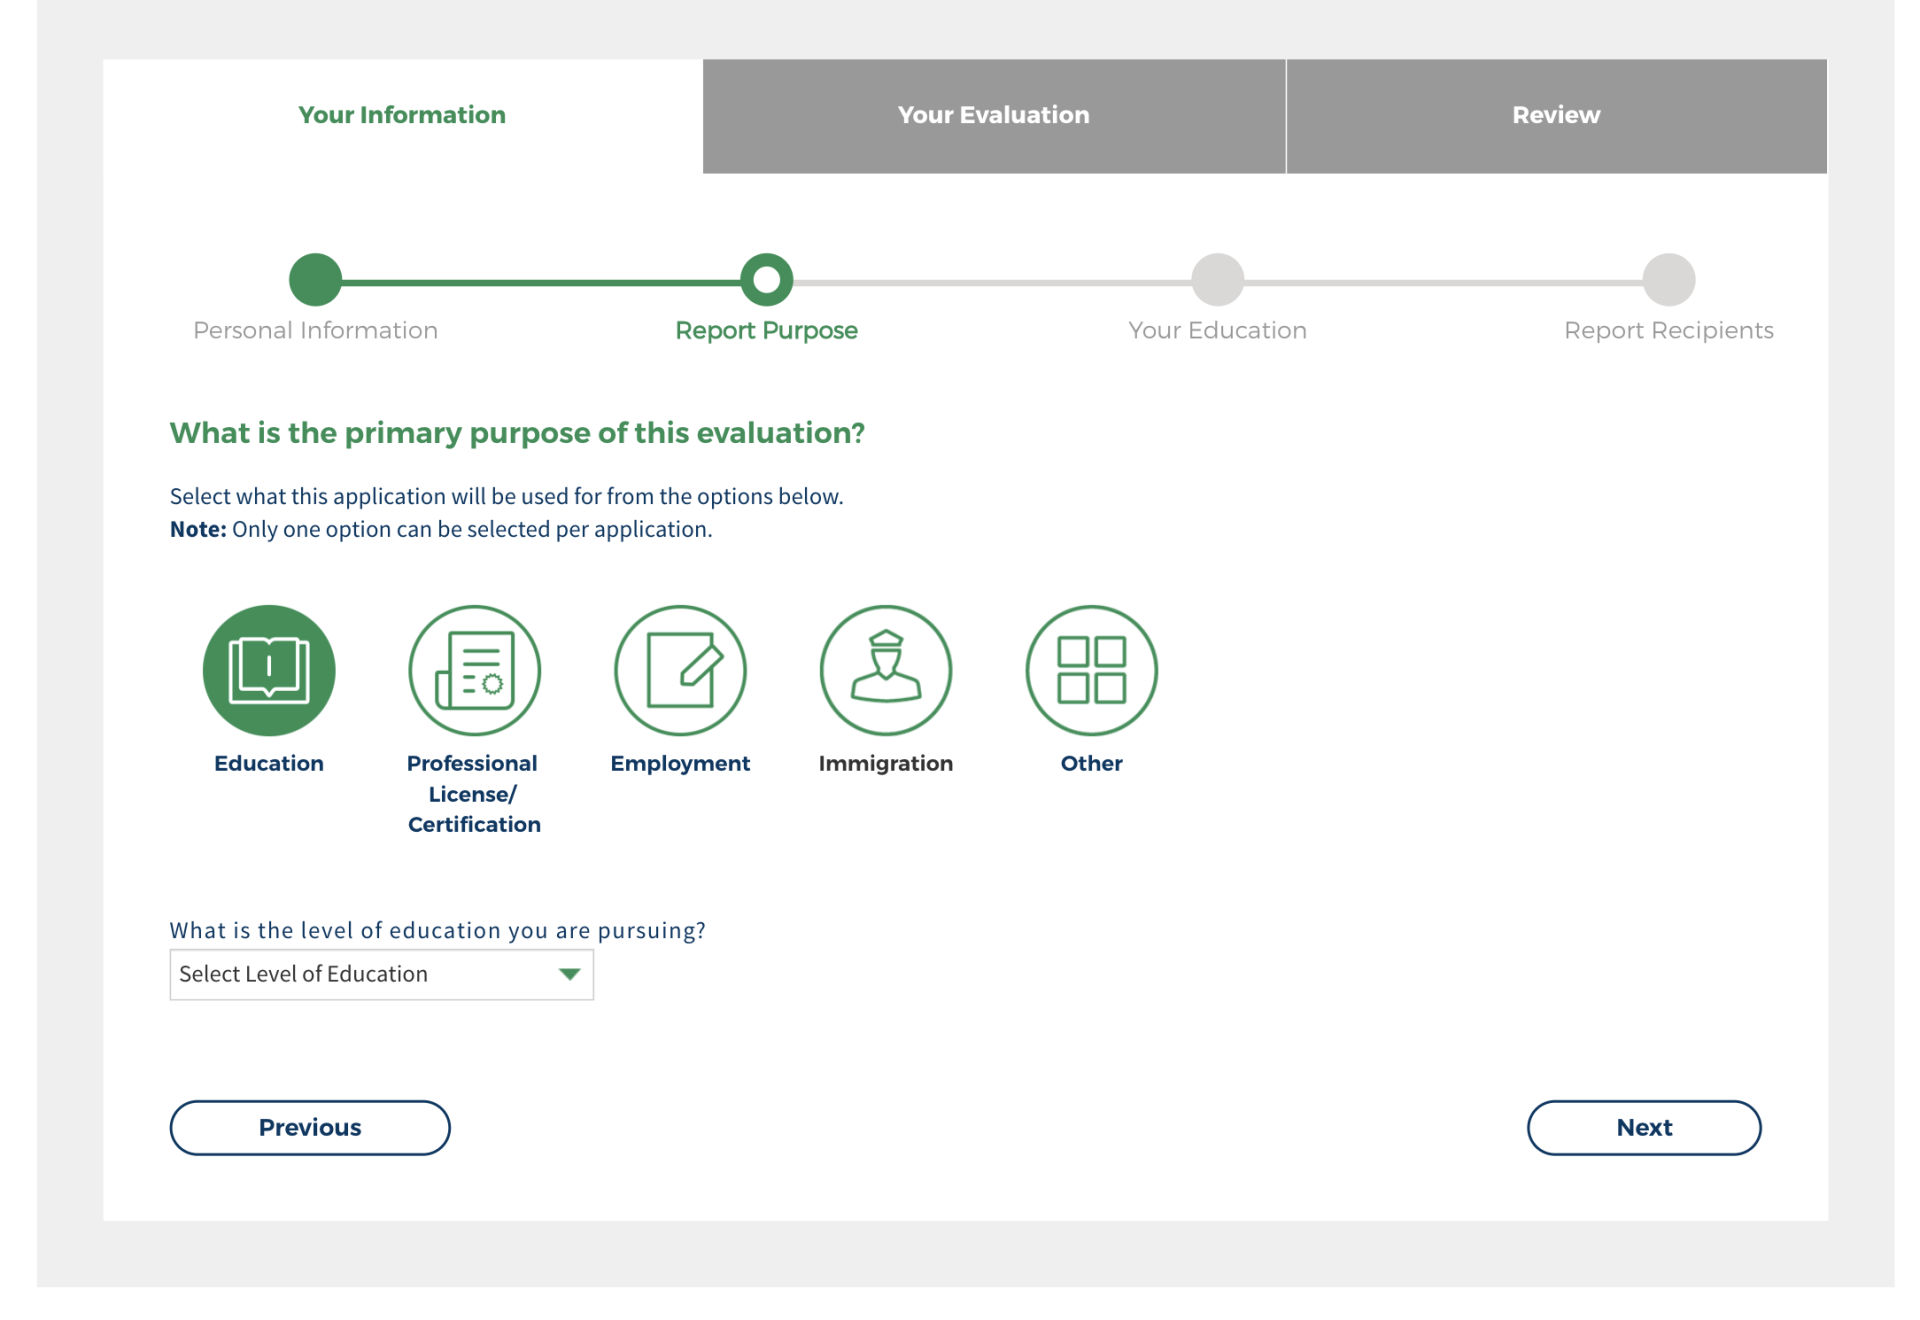Click the green progress line segment

(540, 283)
